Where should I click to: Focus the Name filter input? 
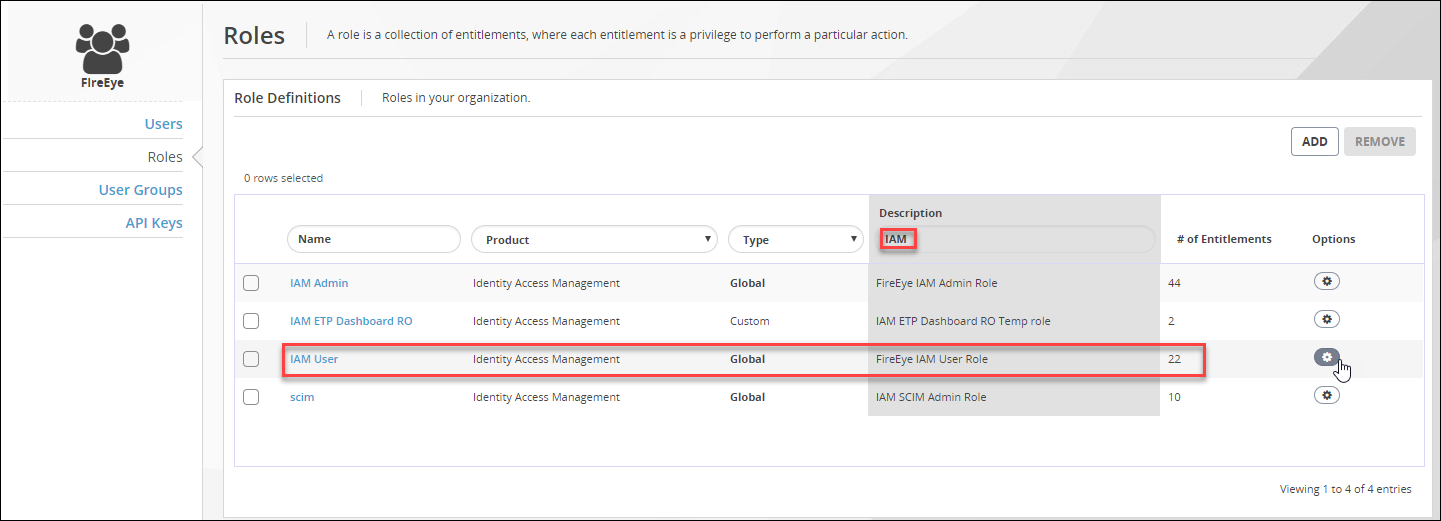click(374, 239)
